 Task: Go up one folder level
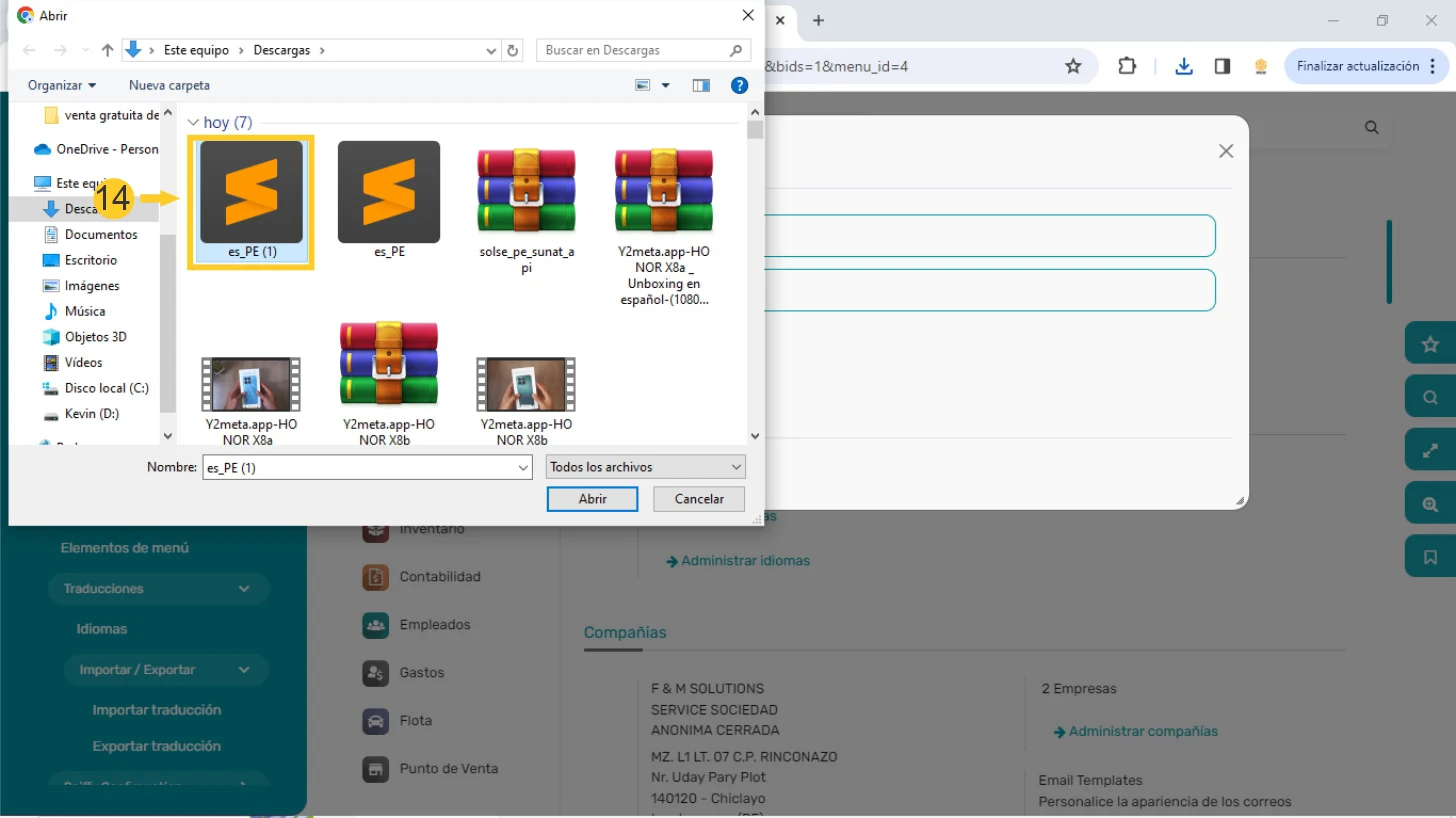107,50
